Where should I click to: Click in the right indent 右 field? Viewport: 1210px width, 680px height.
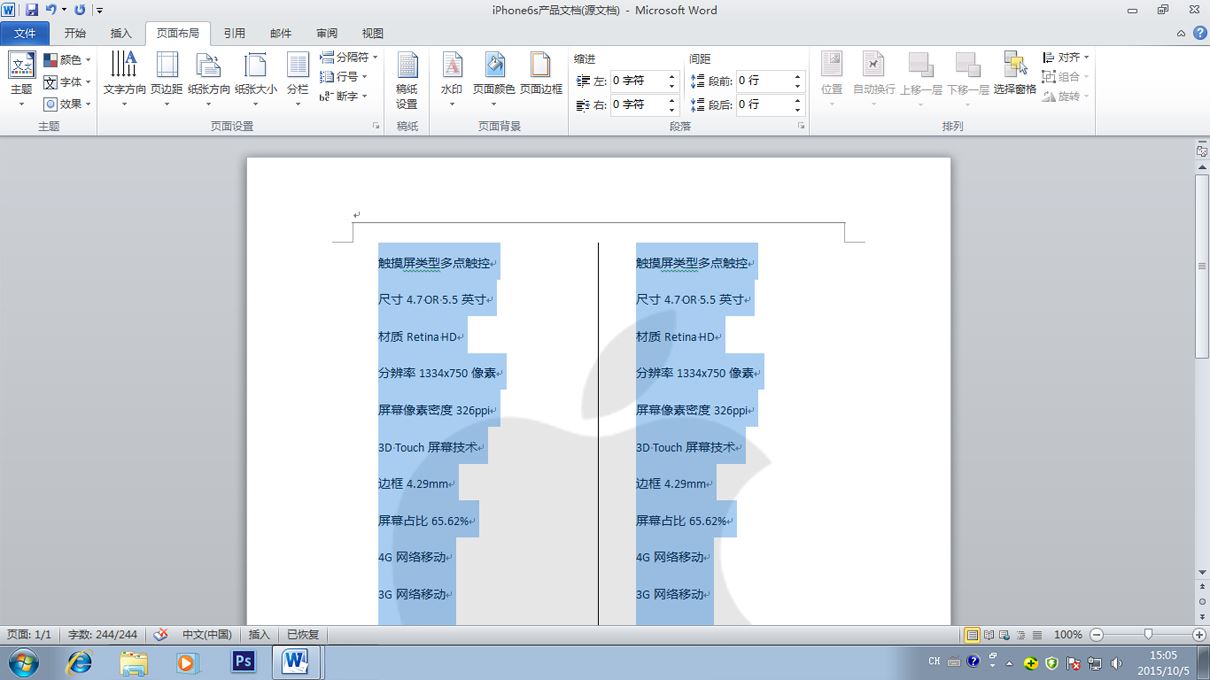(637, 104)
